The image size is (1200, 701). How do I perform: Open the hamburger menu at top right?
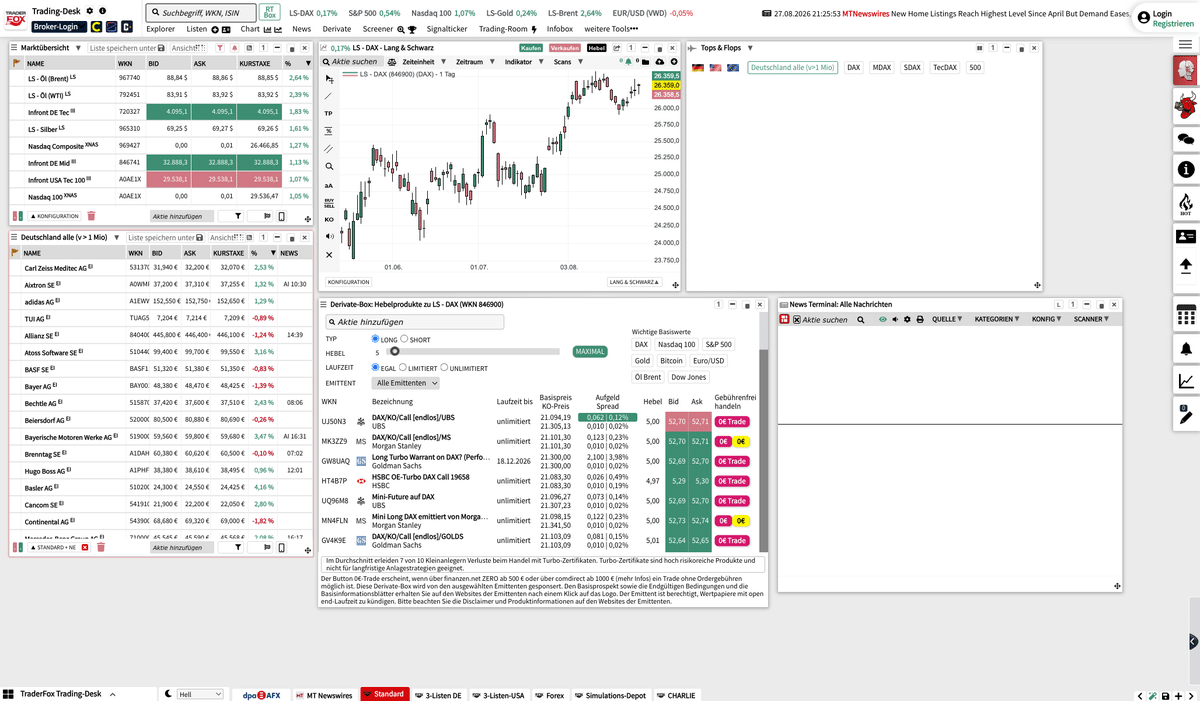click(1186, 45)
